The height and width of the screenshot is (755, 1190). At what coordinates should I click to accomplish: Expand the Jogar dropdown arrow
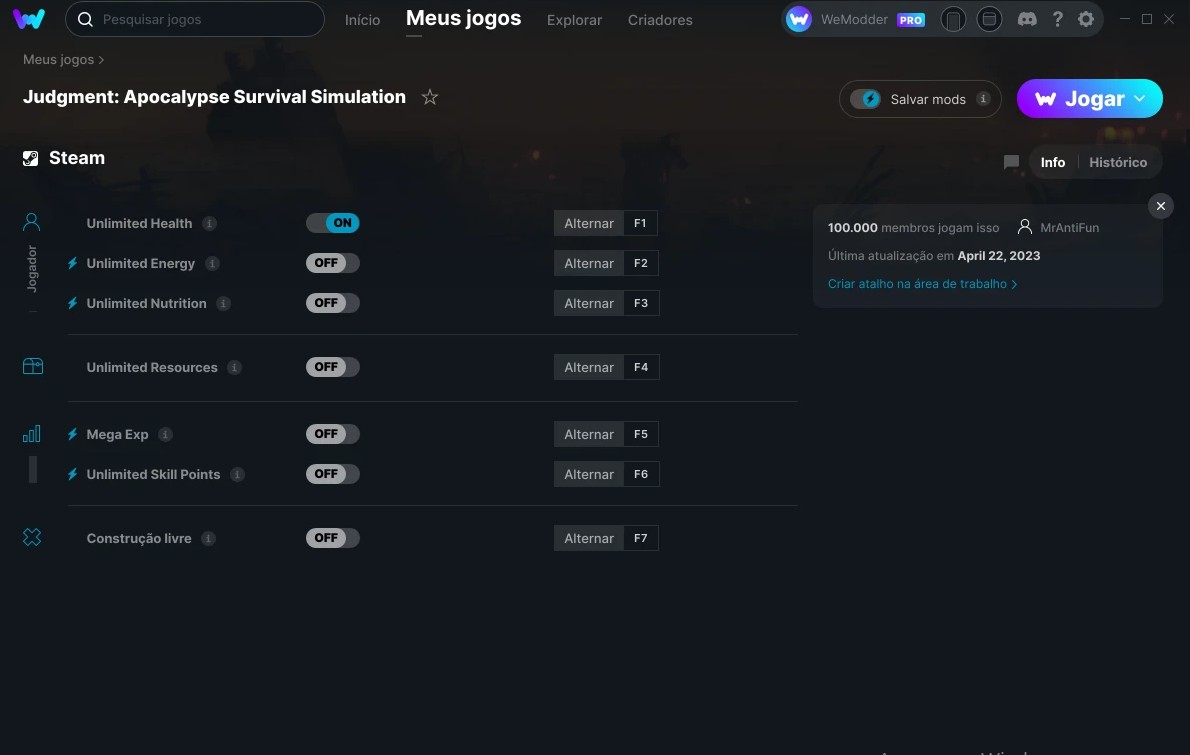coord(1139,99)
